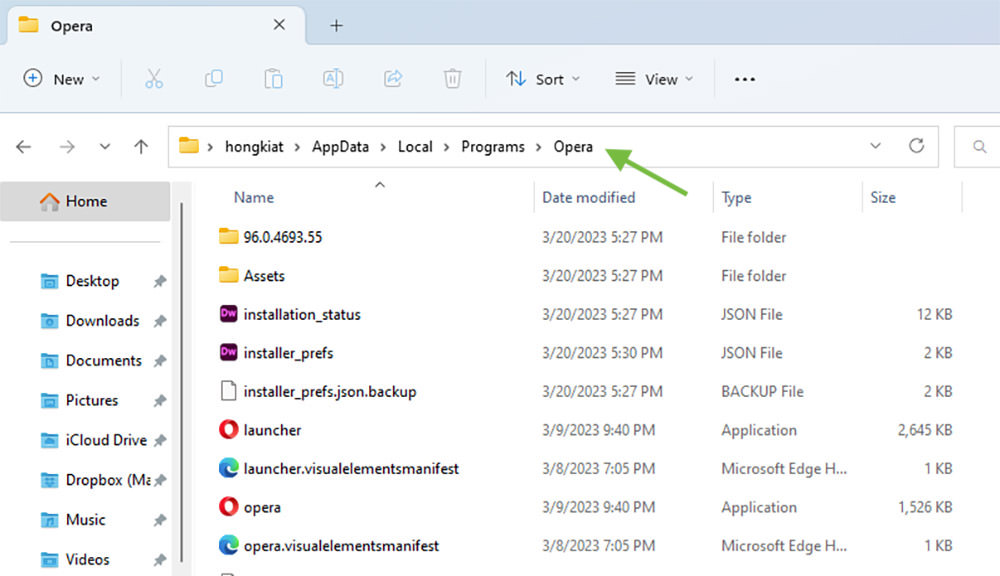Select the 2,645 KB size cell
Screen dimensions: 1000x576
[925, 430]
